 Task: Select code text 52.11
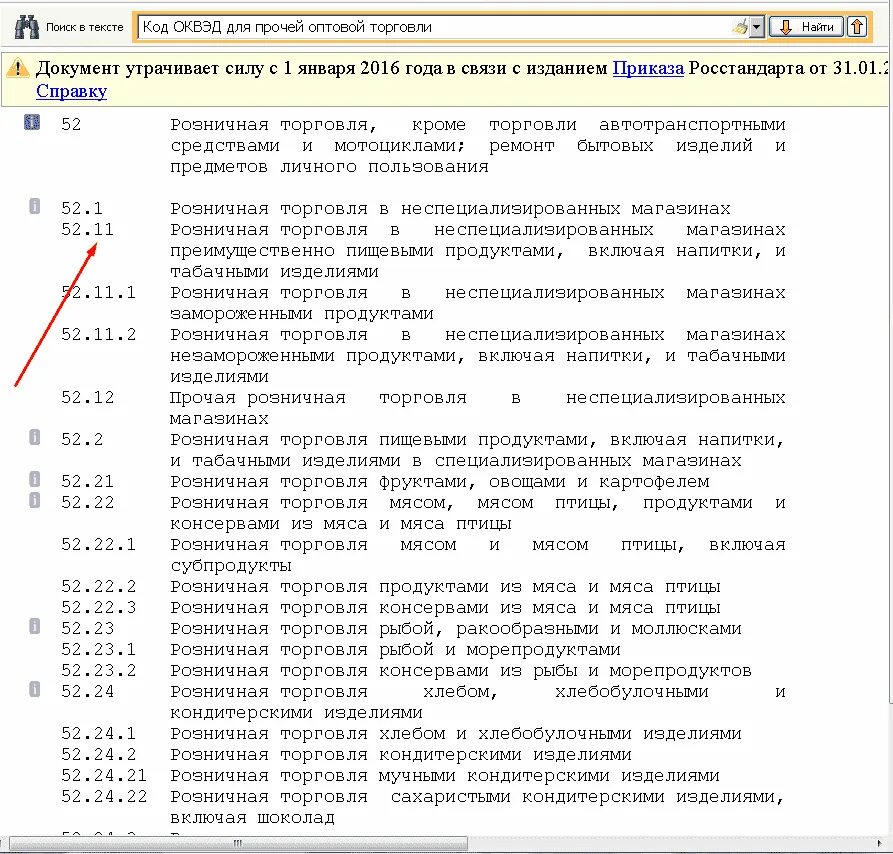(x=88, y=229)
